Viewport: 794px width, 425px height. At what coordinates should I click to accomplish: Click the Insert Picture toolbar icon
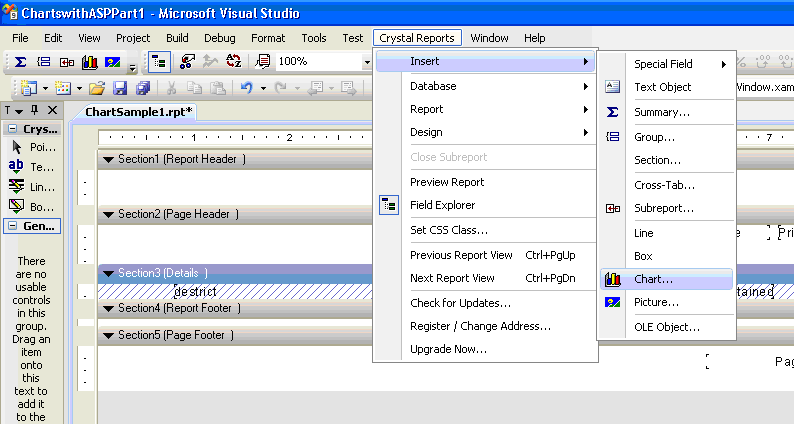click(112, 62)
